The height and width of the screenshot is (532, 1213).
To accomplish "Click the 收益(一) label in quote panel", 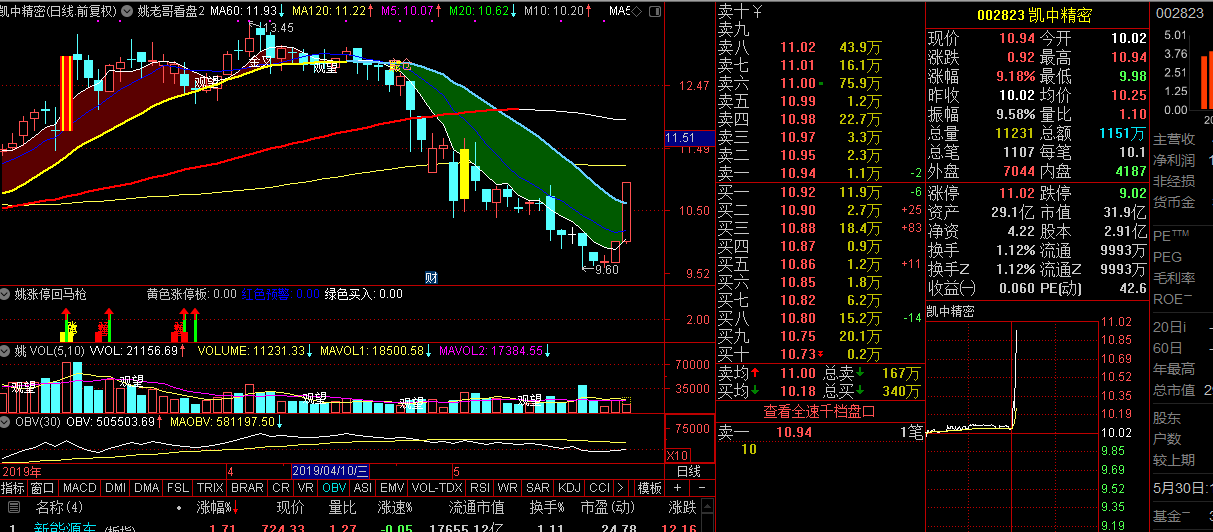I will click(951, 288).
